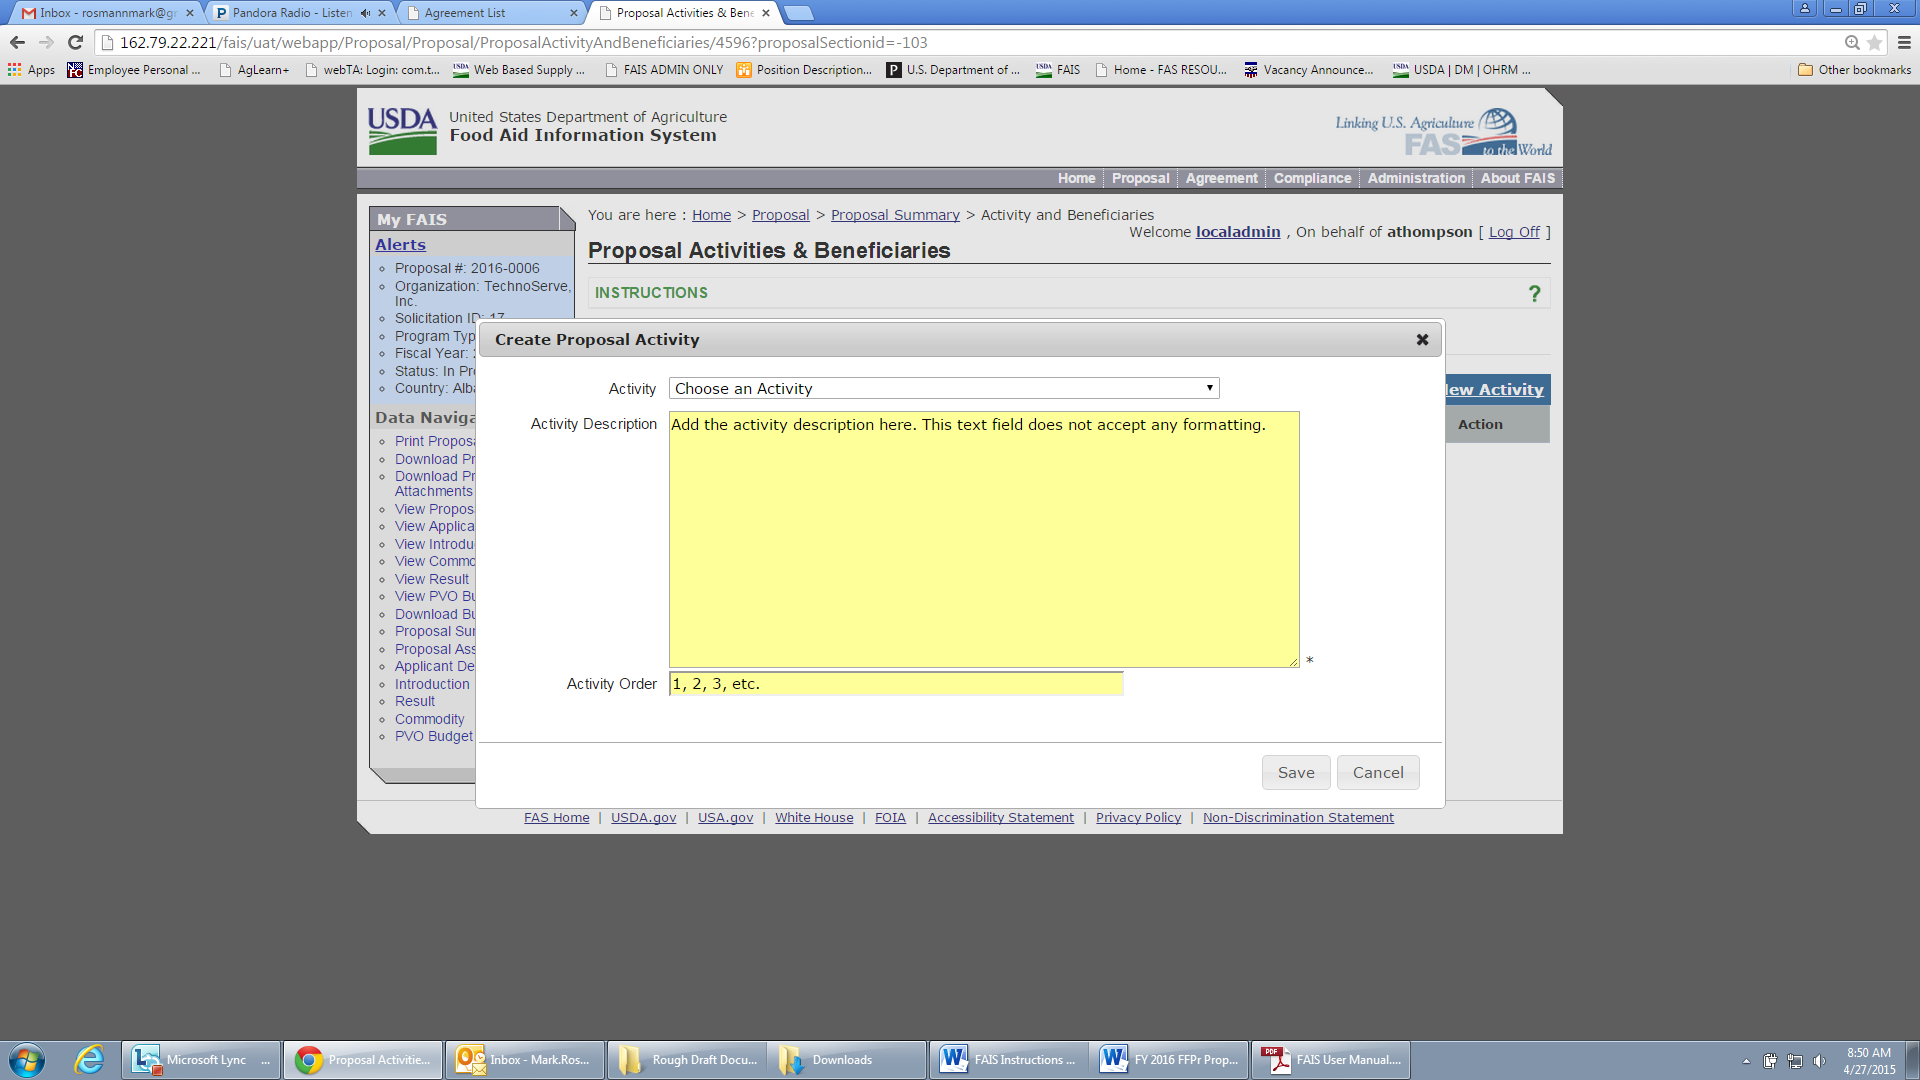The width and height of the screenshot is (1920, 1080).
Task: Click the USDA logo in the header
Action: pos(402,131)
